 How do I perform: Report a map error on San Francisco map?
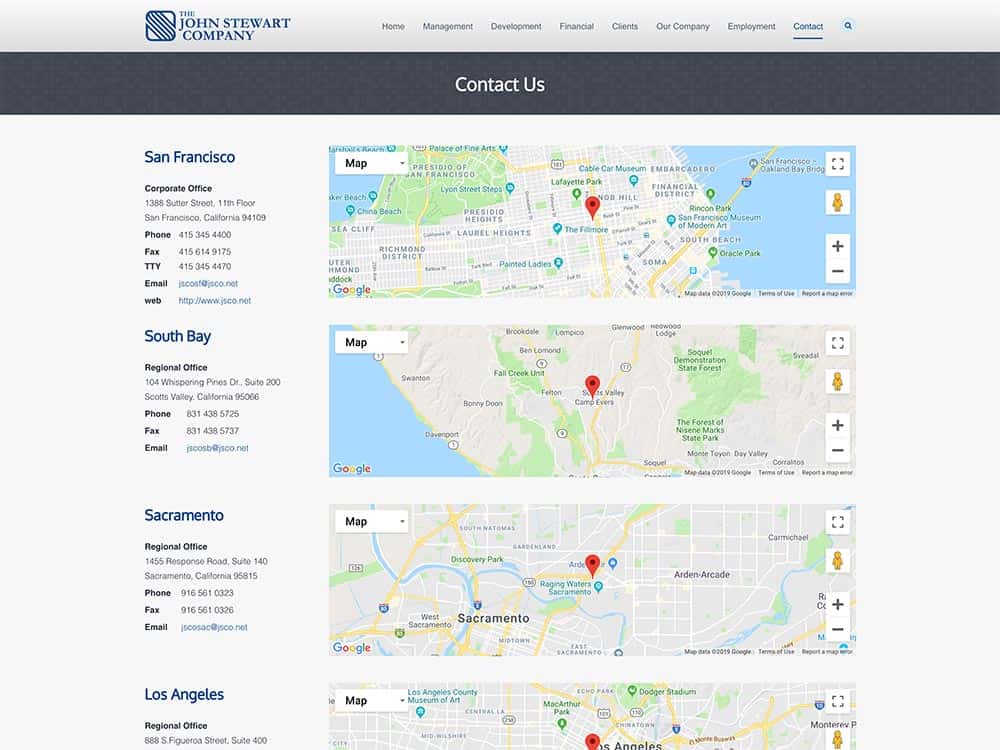[827, 293]
